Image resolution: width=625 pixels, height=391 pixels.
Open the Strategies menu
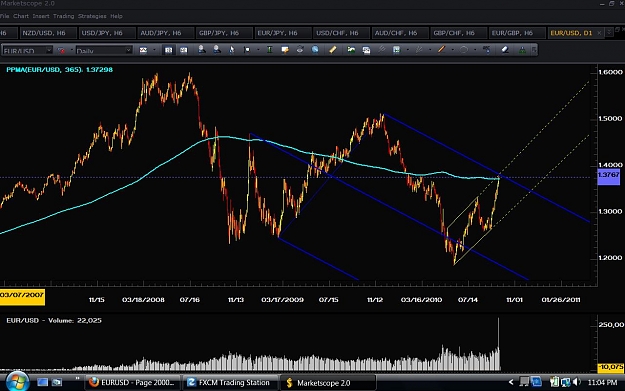[92, 16]
